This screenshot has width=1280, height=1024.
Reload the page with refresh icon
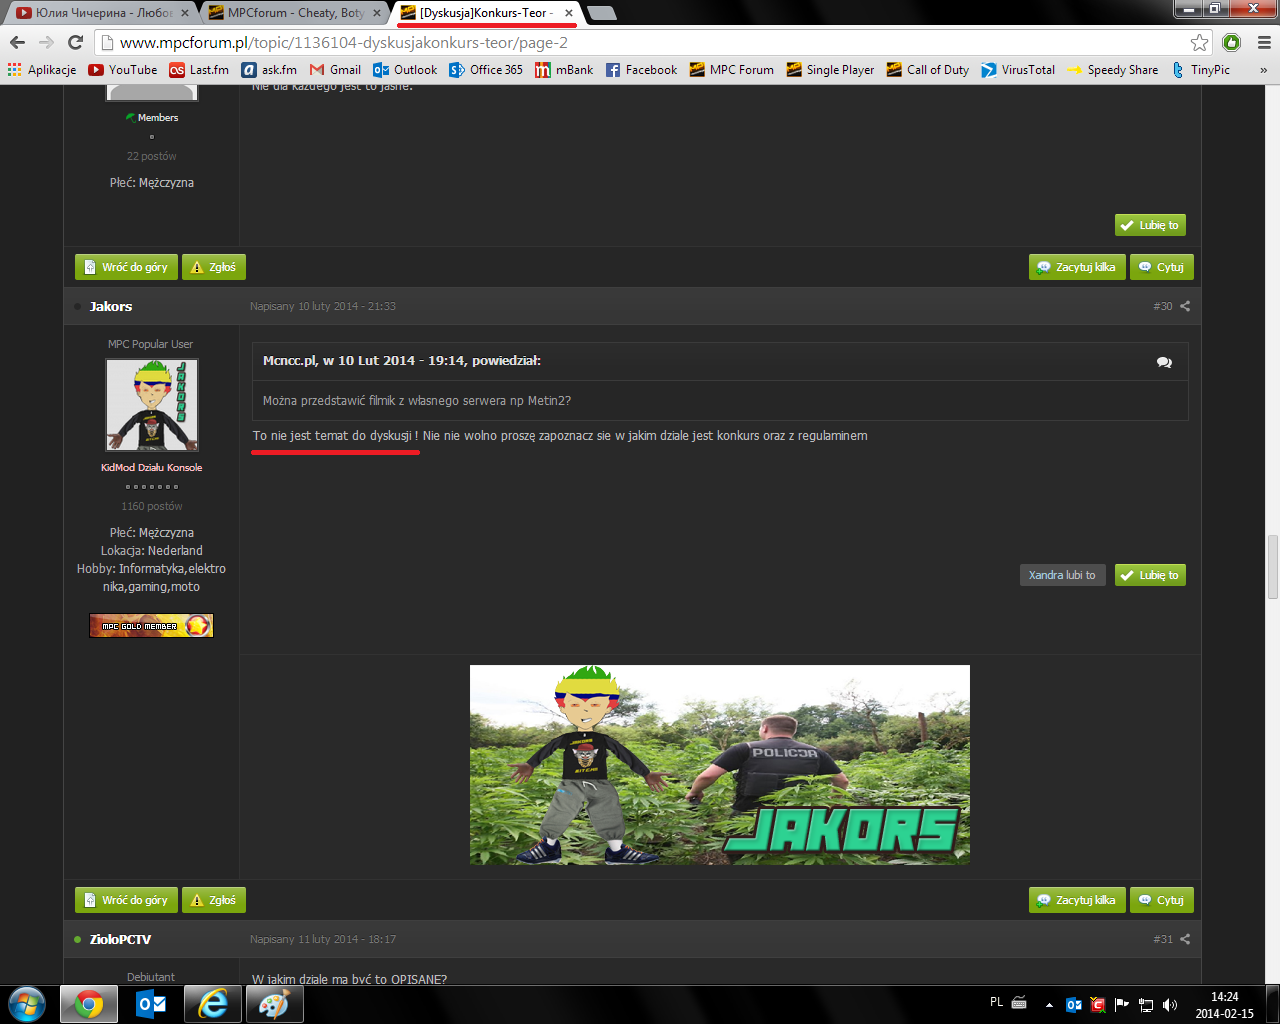75,42
